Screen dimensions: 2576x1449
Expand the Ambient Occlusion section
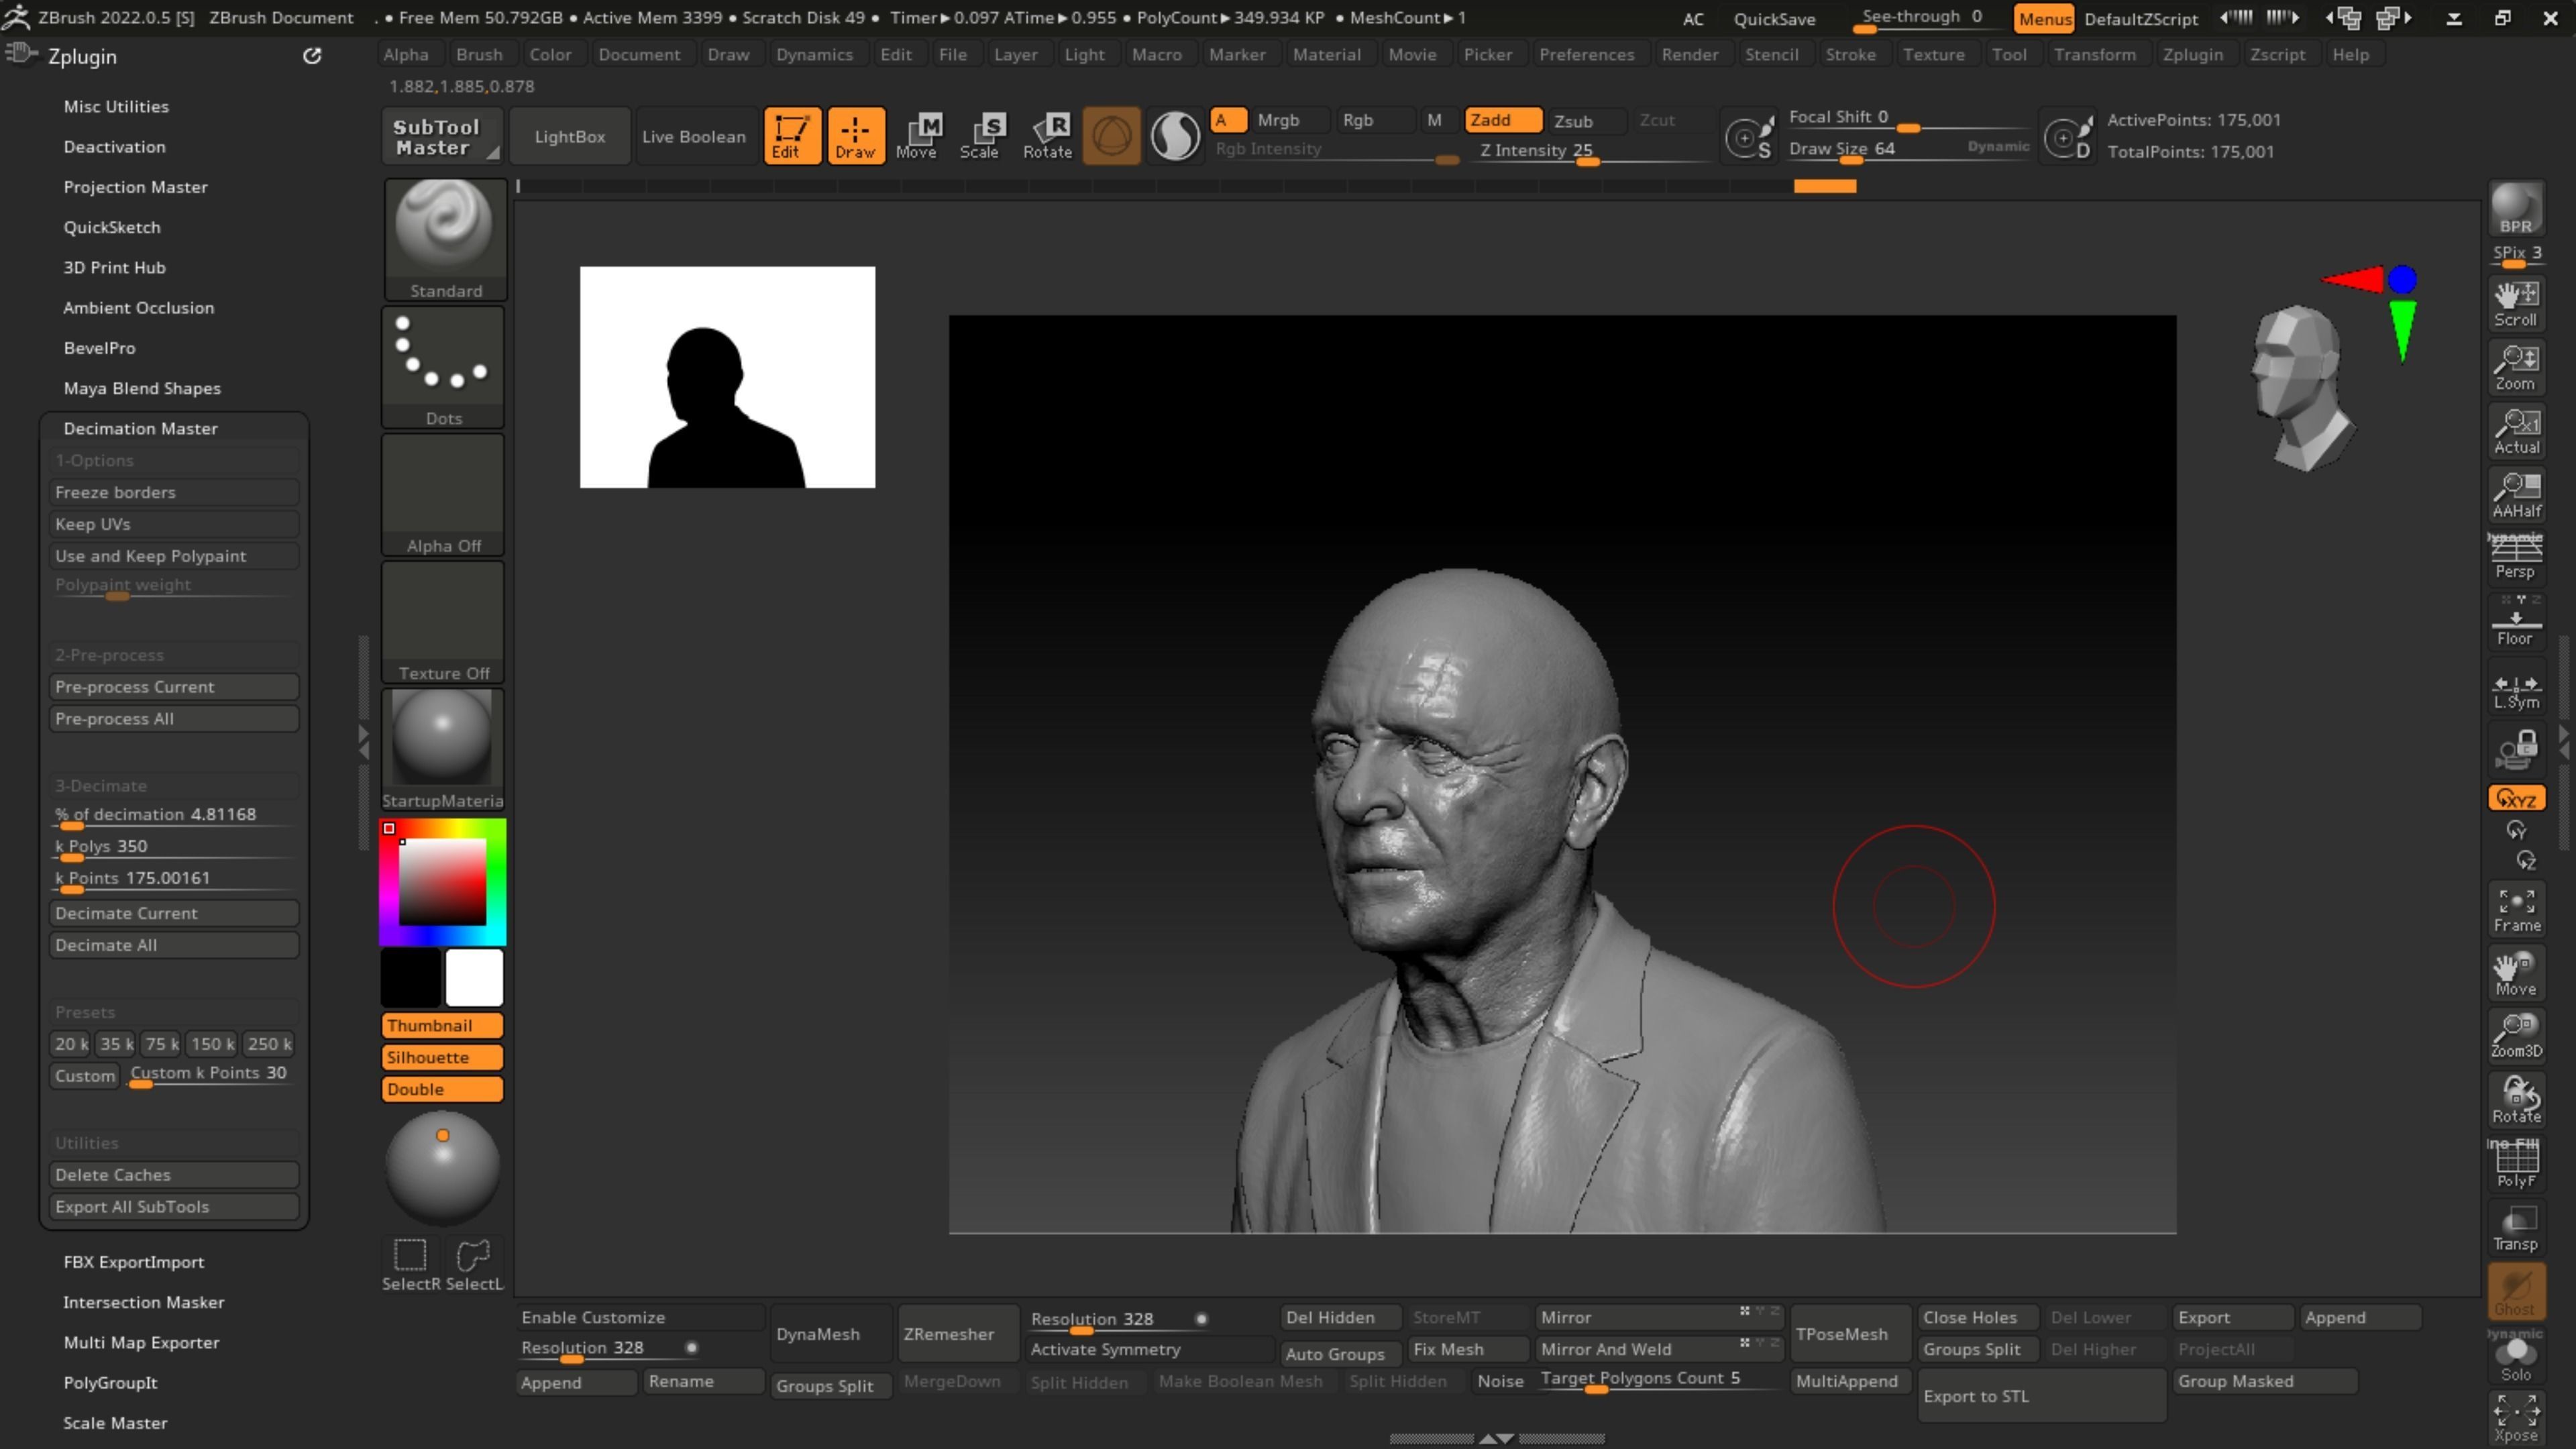(x=138, y=307)
